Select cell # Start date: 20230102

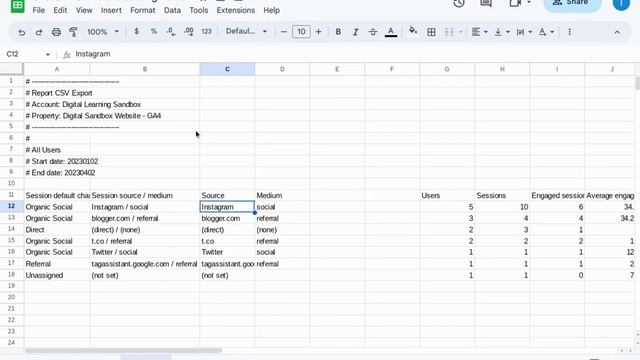pyautogui.click(x=57, y=161)
